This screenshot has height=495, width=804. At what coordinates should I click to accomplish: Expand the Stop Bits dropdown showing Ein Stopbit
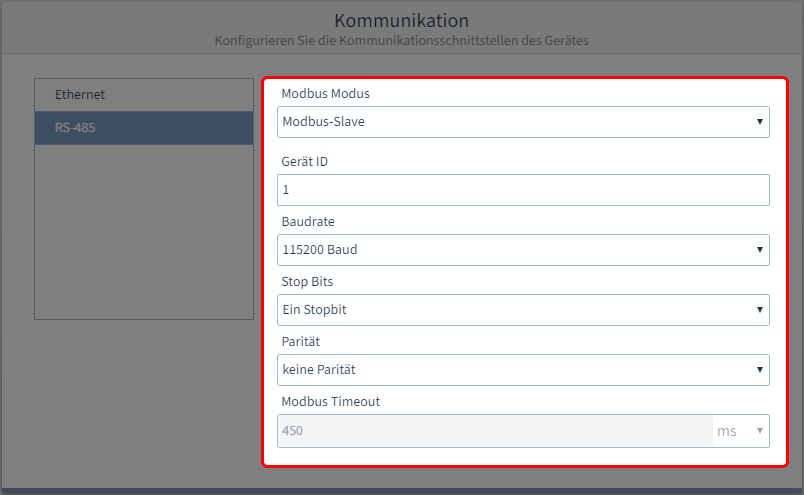pos(523,310)
